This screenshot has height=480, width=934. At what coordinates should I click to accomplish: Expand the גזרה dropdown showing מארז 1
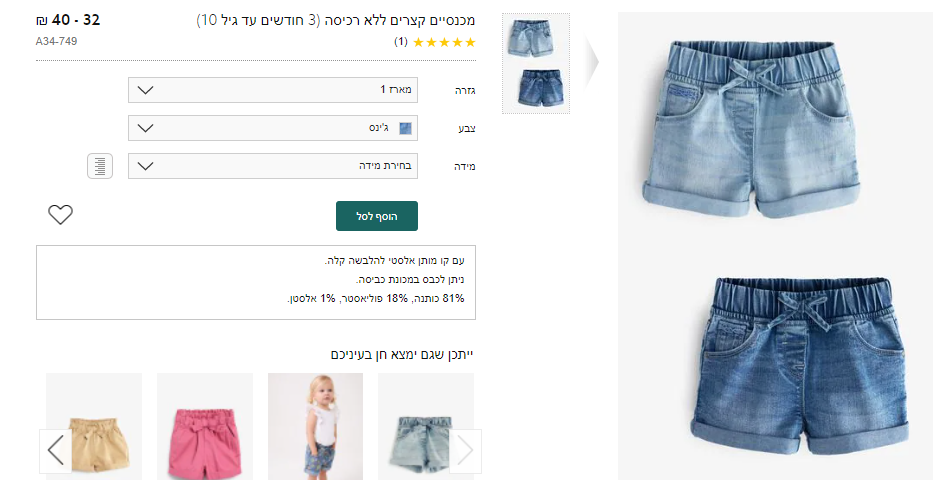click(273, 90)
